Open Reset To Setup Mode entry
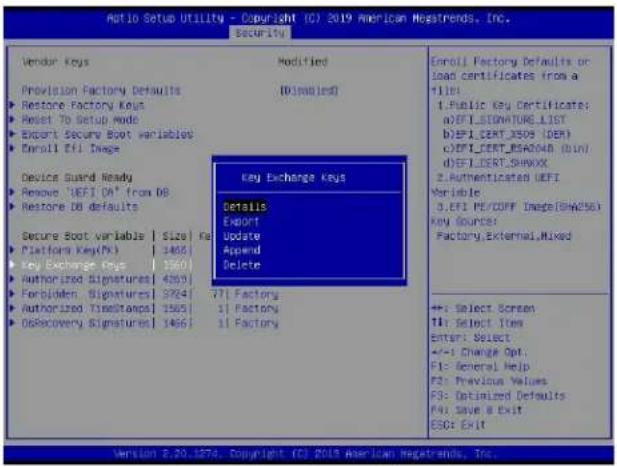Image resolution: width=617 pixels, height=467 pixels. [x=80, y=120]
